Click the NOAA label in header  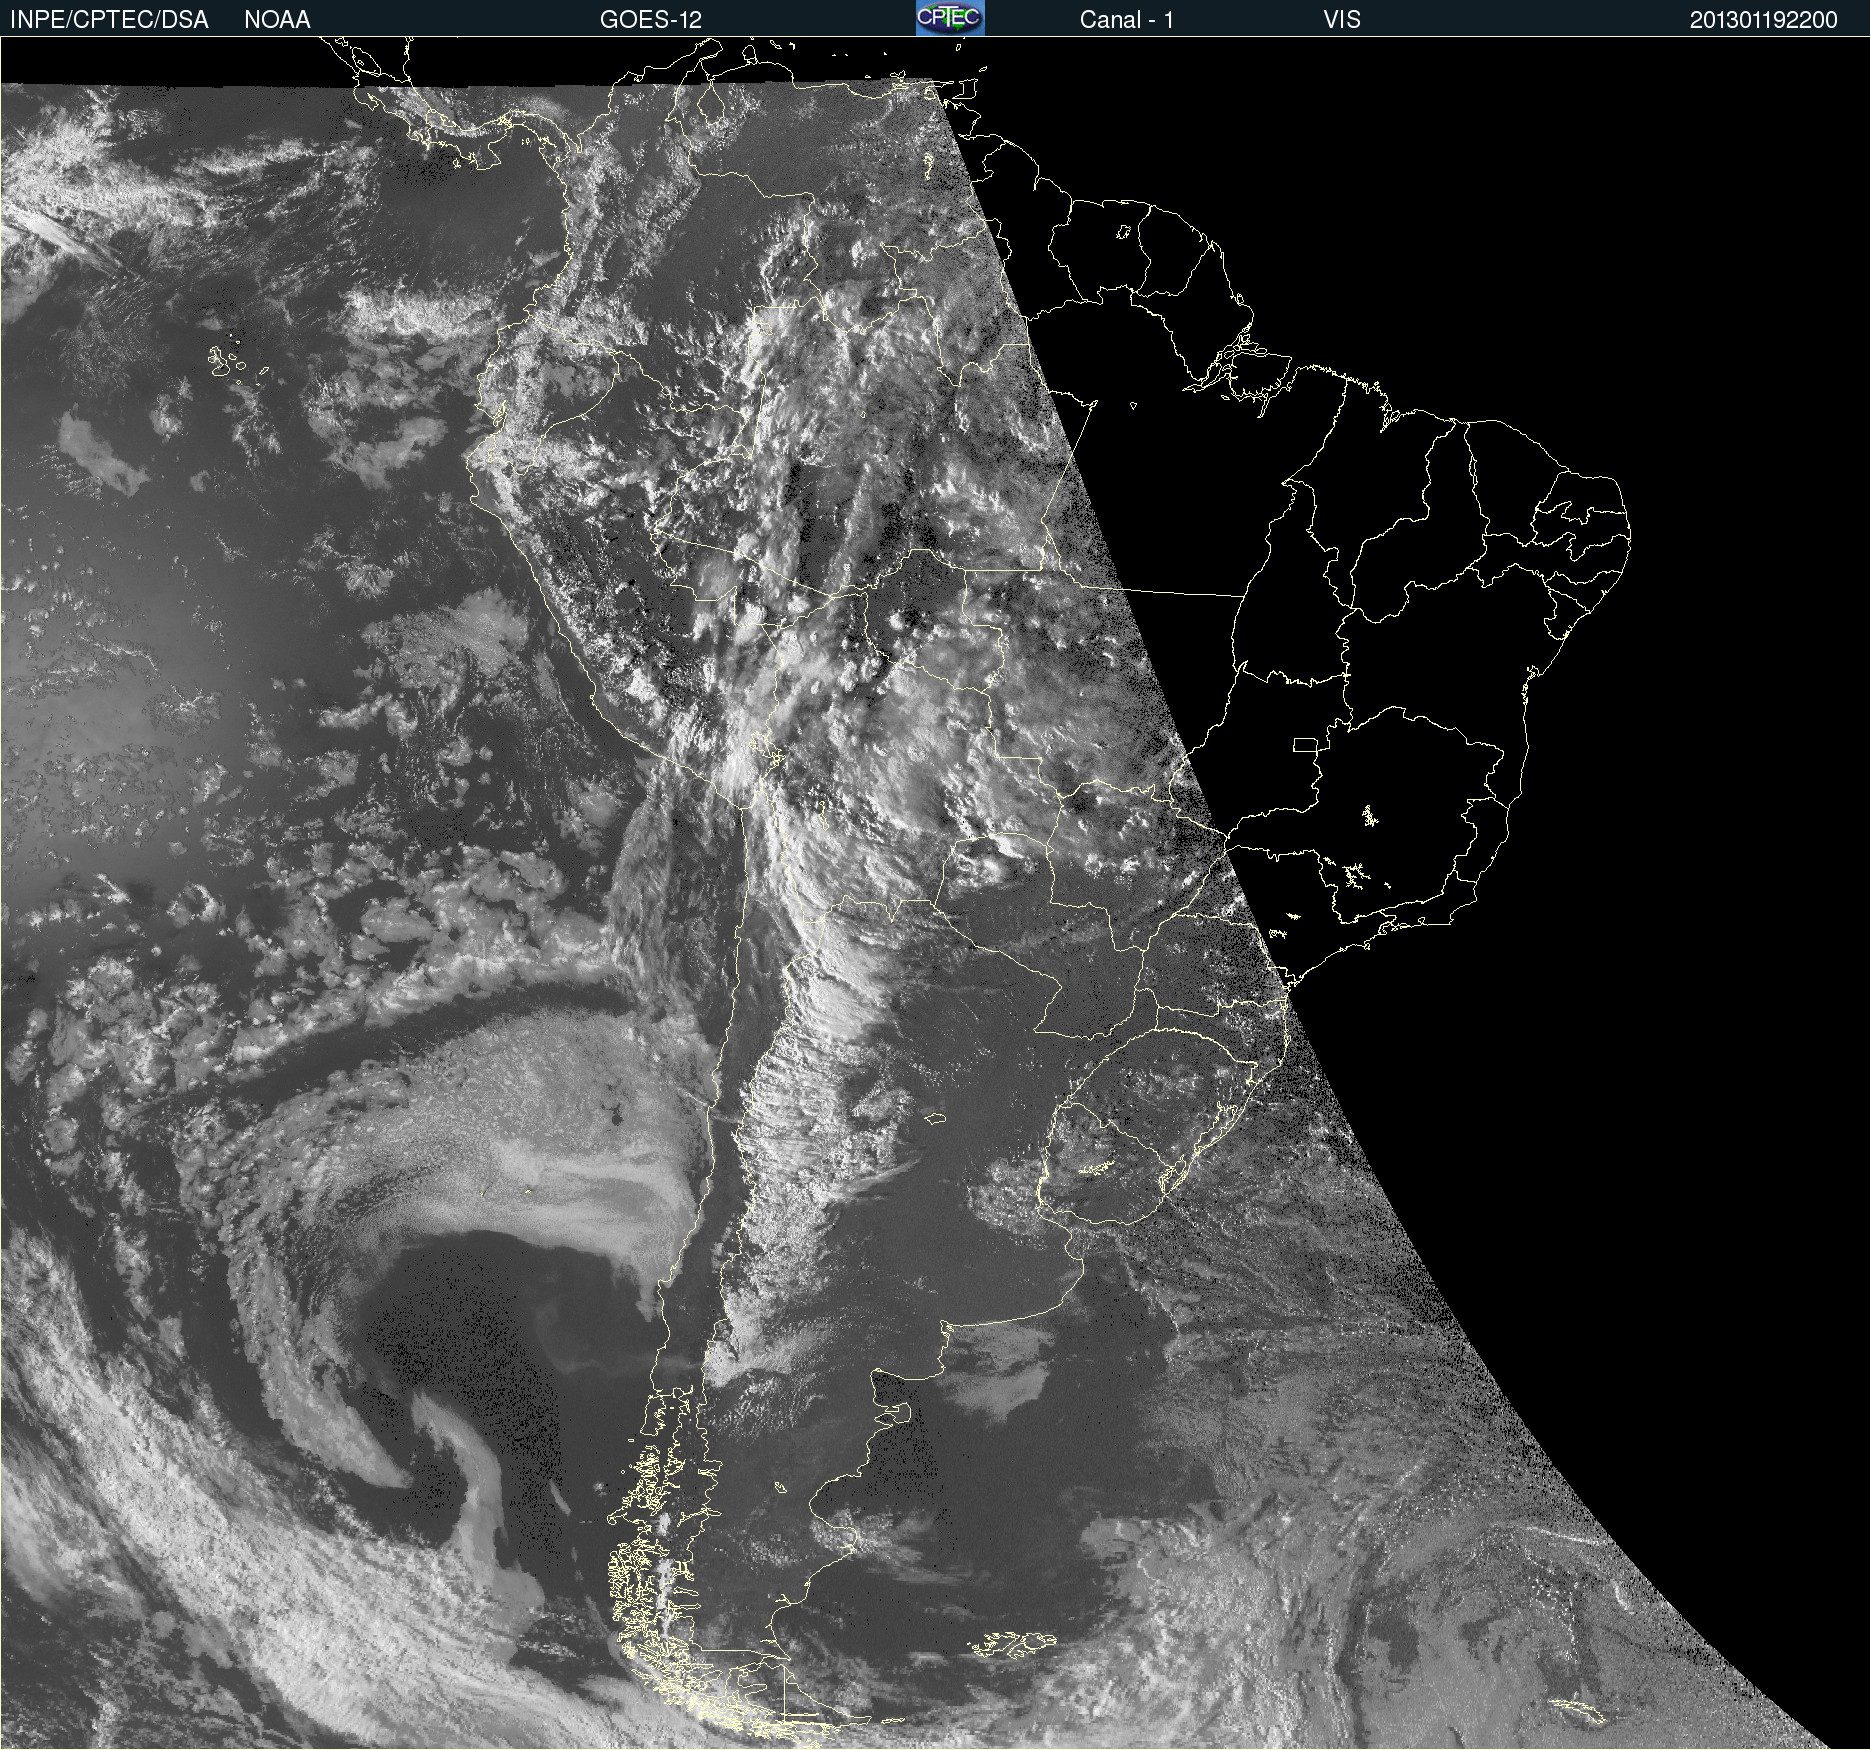[277, 20]
